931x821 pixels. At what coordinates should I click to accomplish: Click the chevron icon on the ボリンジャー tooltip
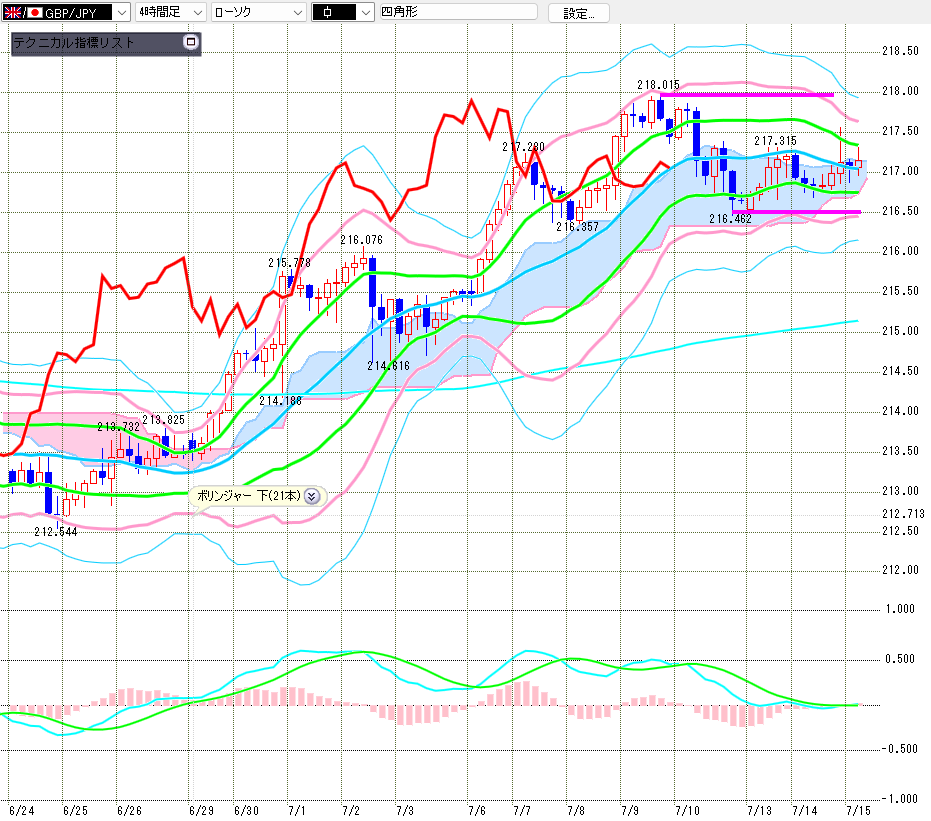[312, 496]
